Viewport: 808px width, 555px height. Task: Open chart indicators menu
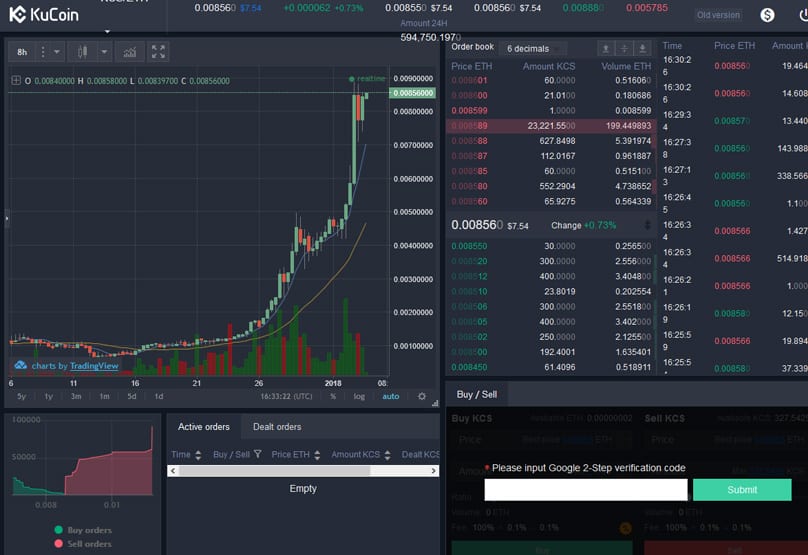pos(129,52)
